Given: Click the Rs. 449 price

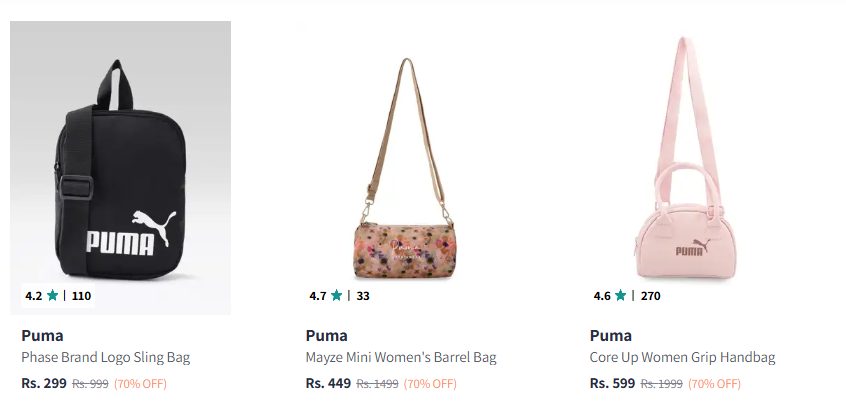Looking at the screenshot, I should click(327, 383).
